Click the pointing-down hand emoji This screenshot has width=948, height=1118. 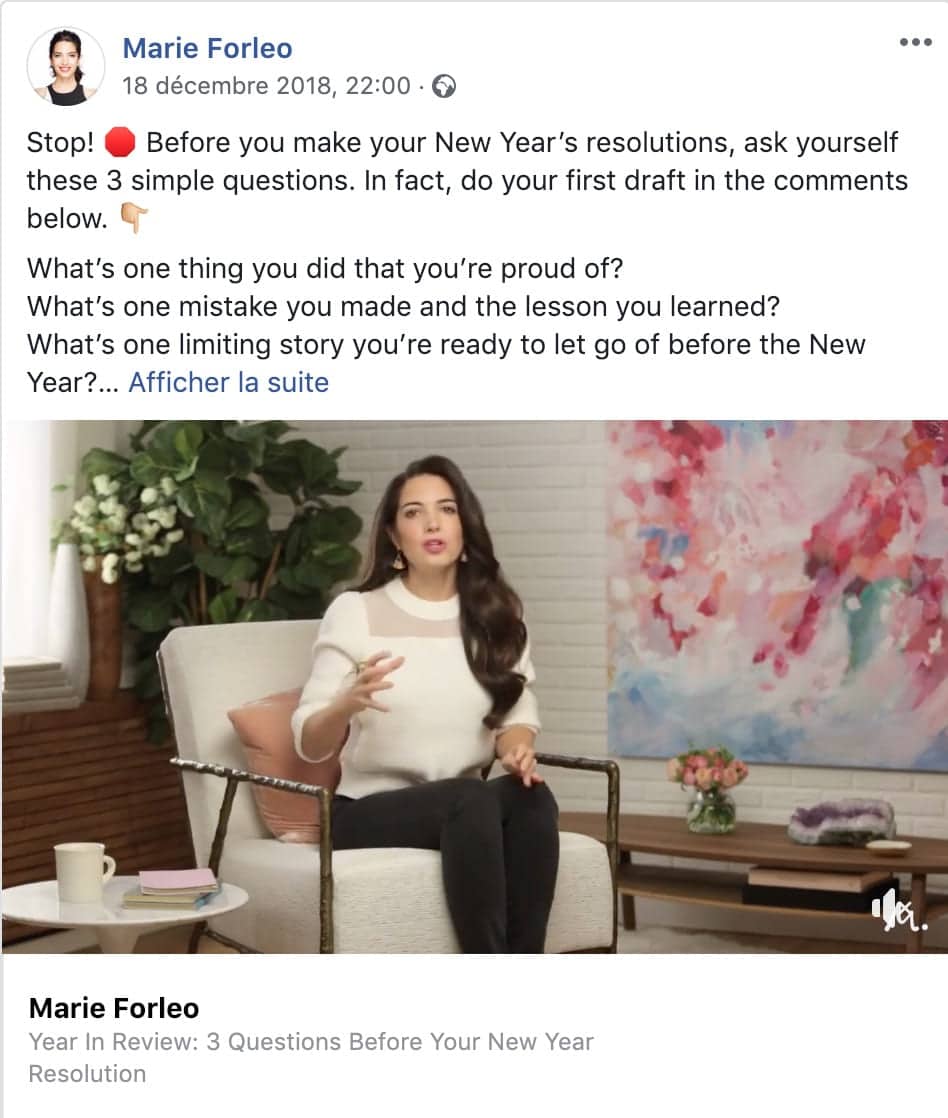[x=134, y=218]
